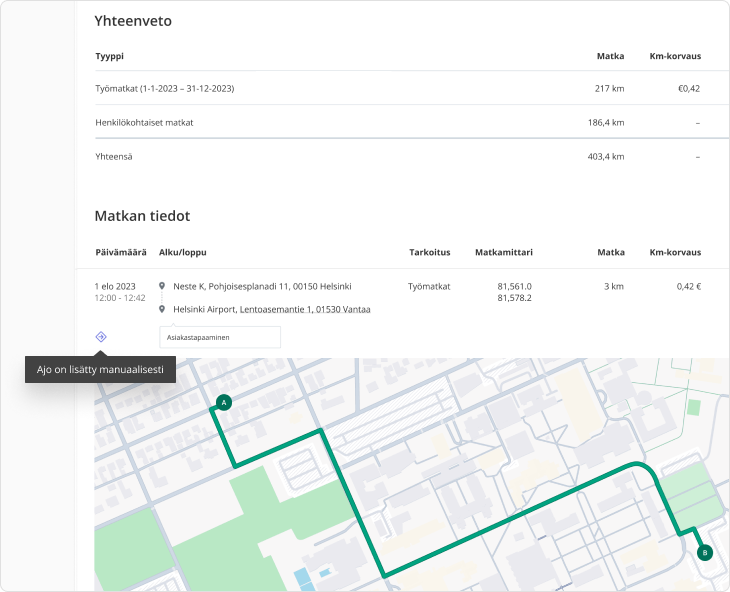Select route end marker B on map
This screenshot has width=730, height=592.
coord(704,552)
